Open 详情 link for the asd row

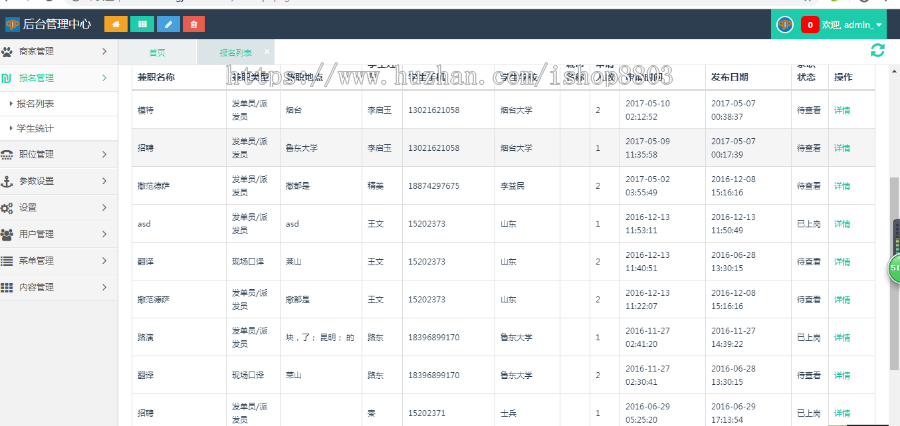[842, 224]
